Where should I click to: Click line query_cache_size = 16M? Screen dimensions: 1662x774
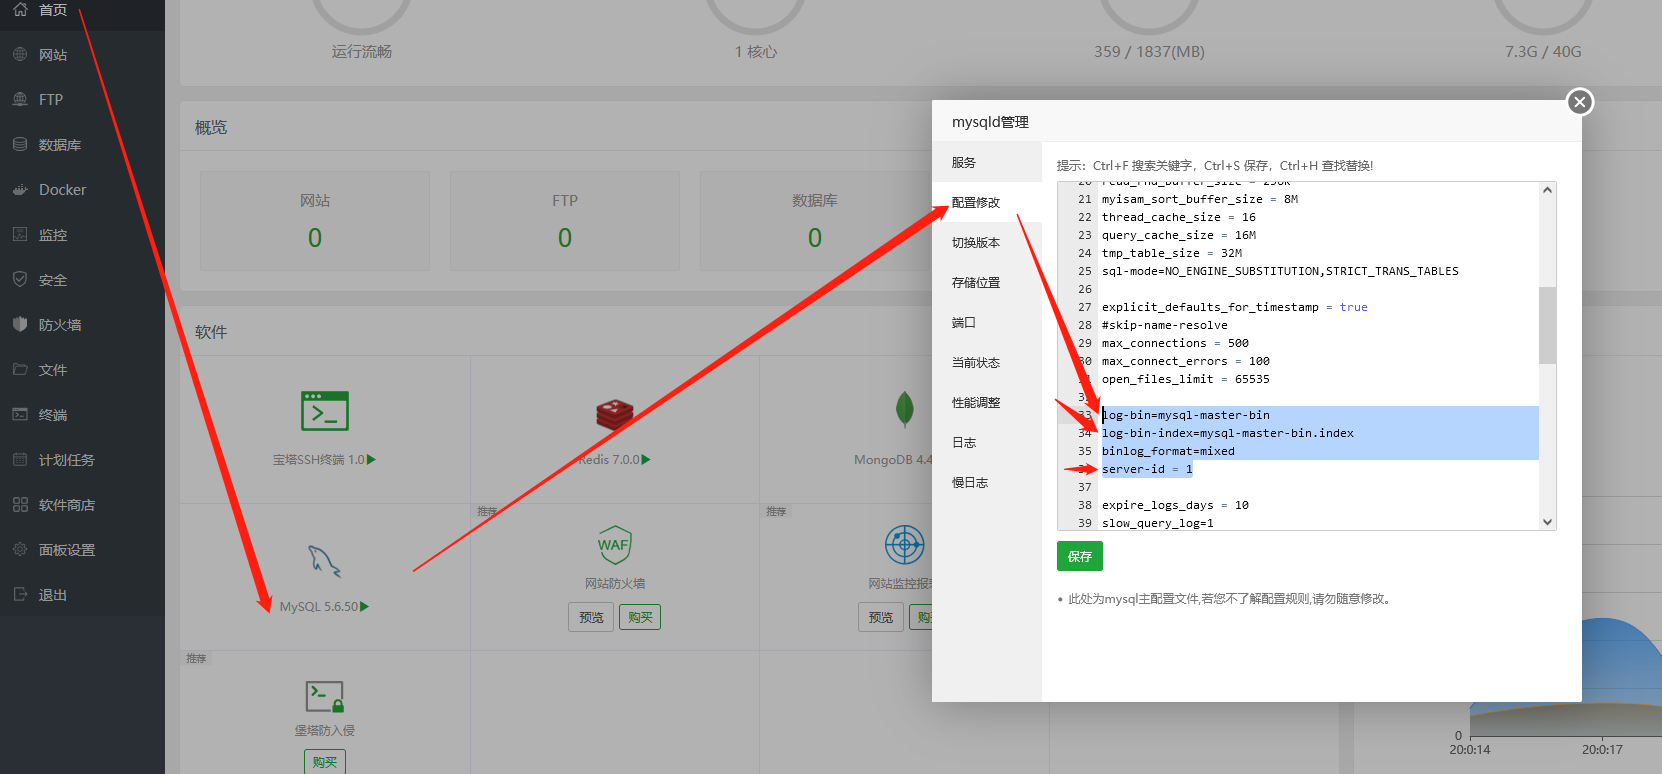click(1179, 235)
